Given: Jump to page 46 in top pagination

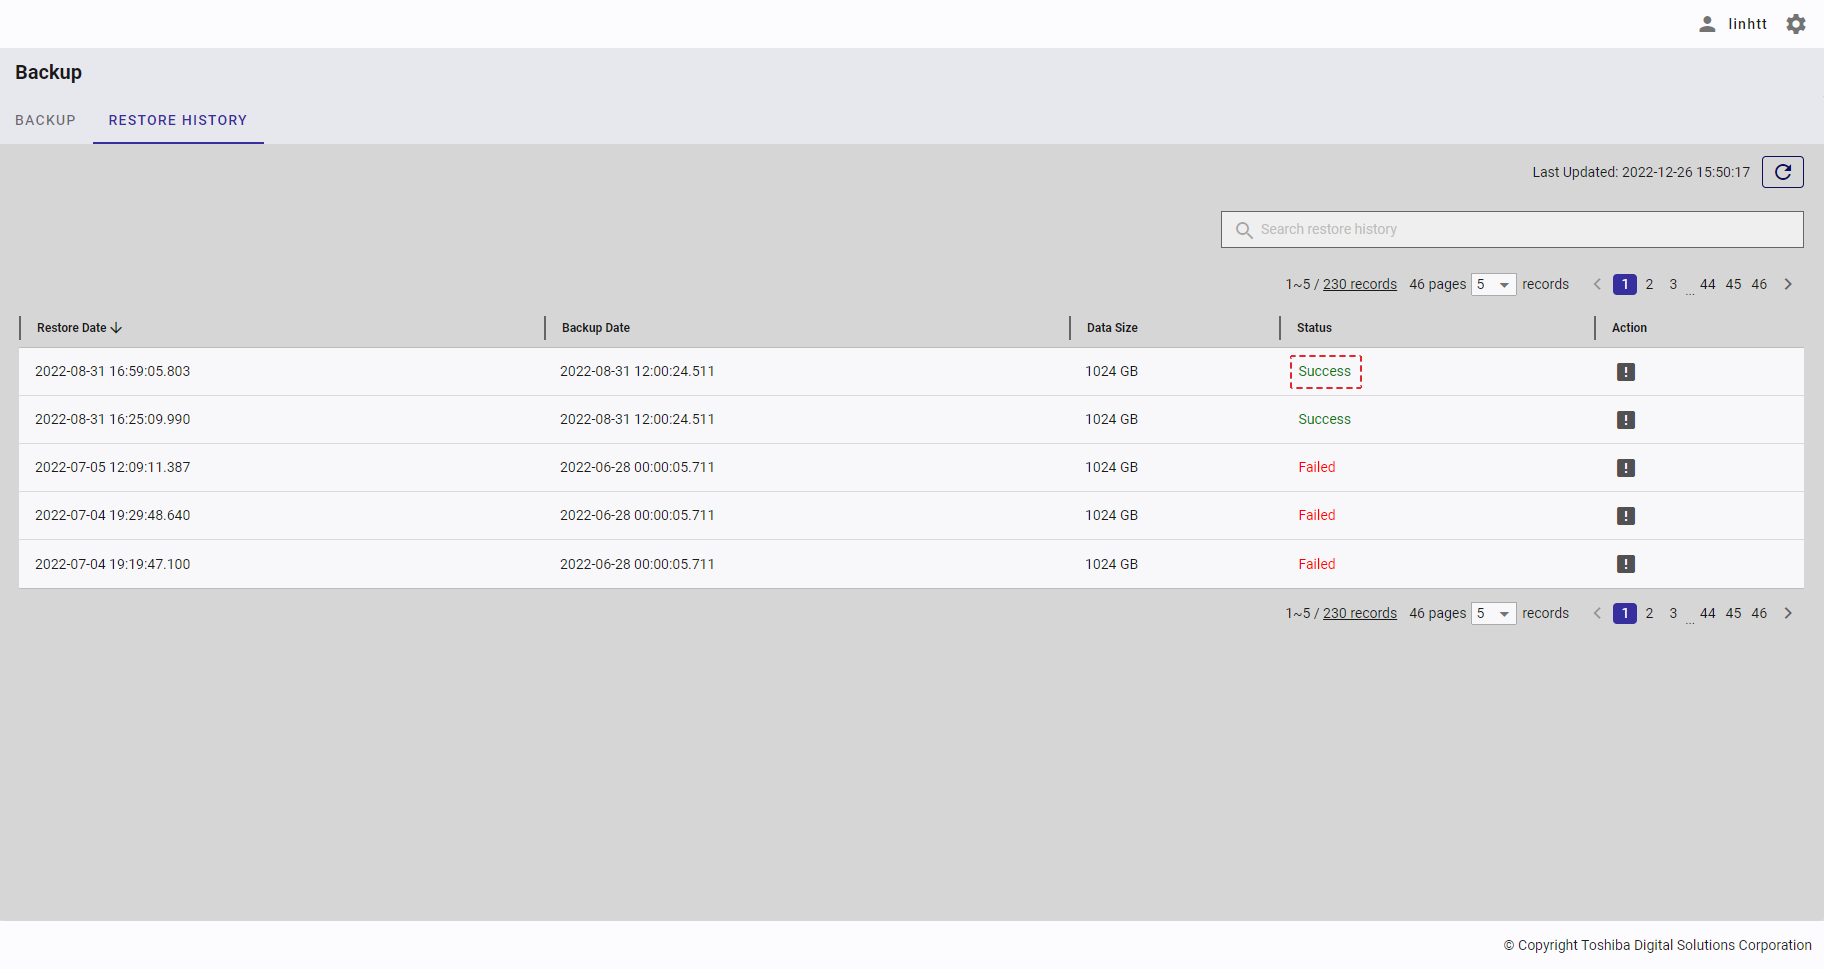Looking at the screenshot, I should click(1759, 284).
